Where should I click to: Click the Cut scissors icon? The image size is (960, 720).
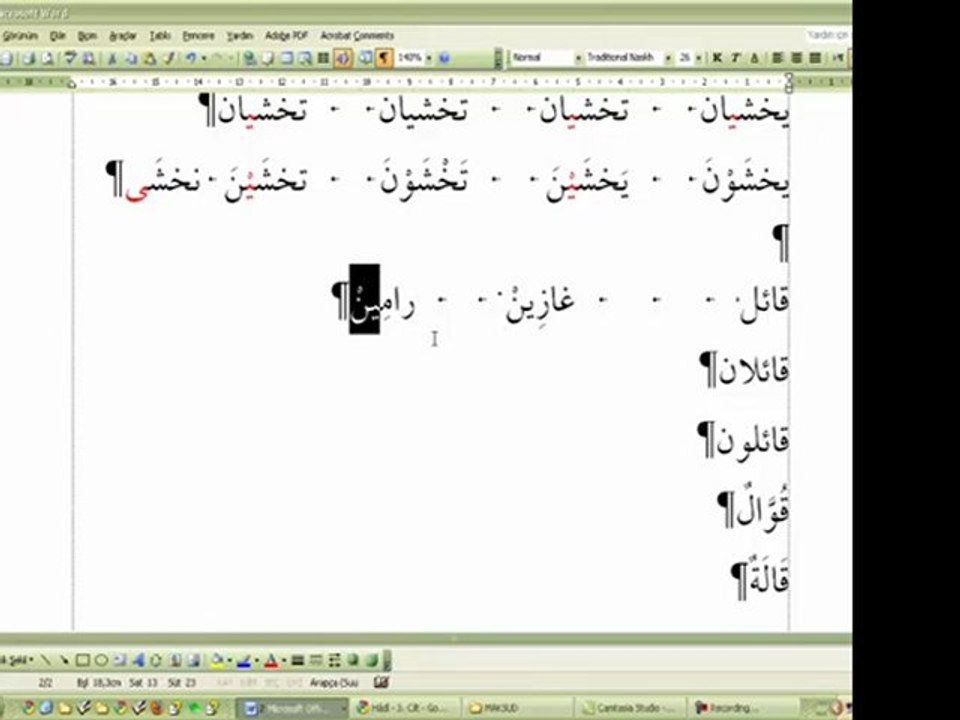pyautogui.click(x=112, y=58)
